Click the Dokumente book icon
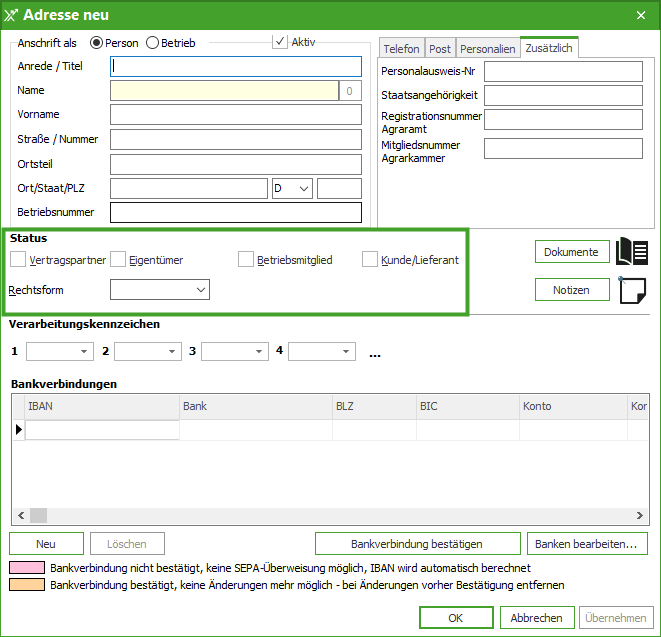 click(x=633, y=252)
